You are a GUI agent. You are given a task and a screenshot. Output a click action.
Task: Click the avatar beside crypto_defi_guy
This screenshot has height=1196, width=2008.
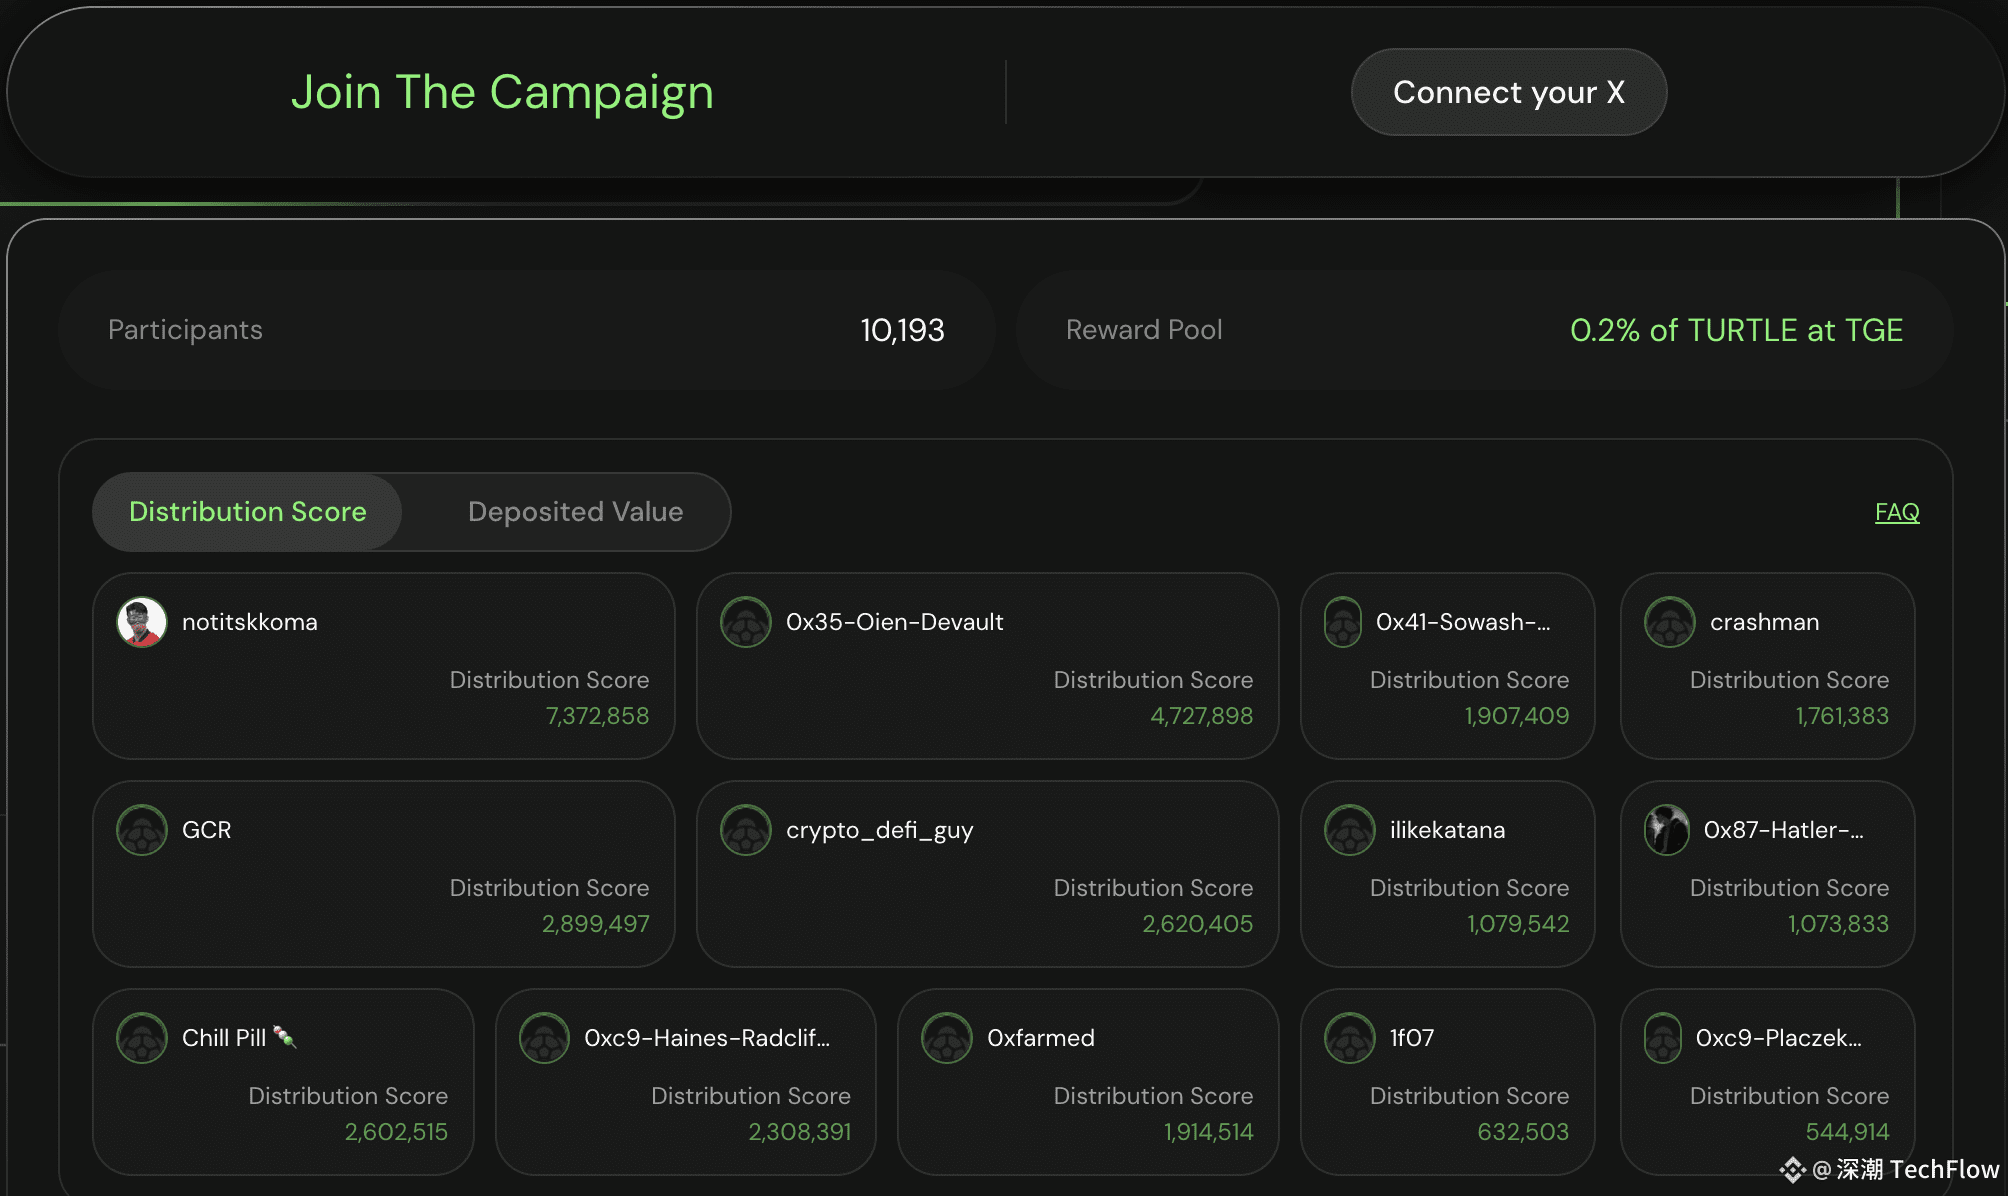[746, 830]
